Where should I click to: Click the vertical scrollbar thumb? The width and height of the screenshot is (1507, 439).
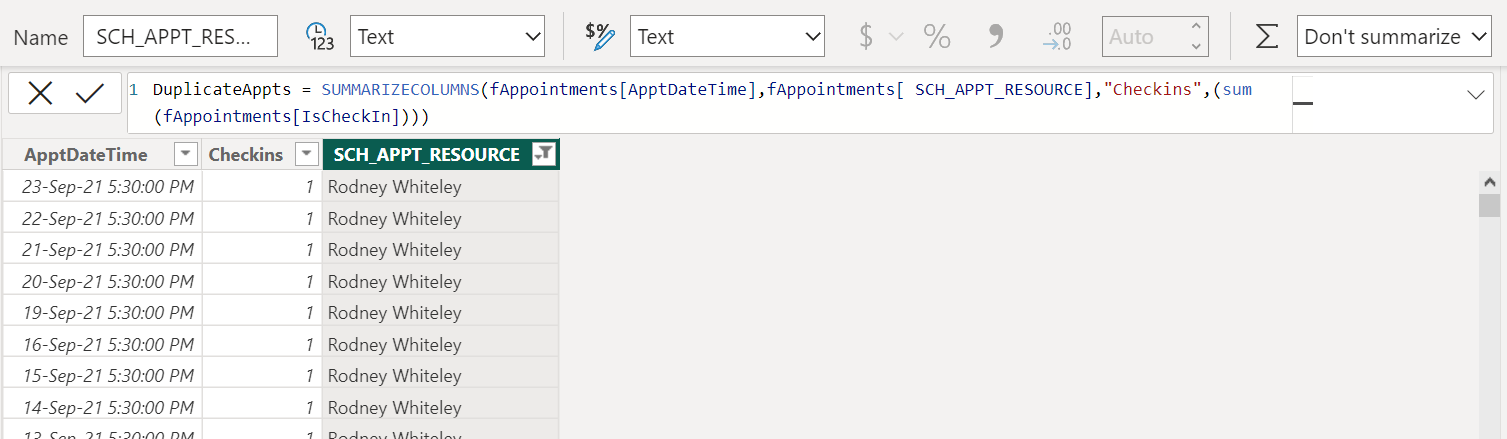[1489, 206]
